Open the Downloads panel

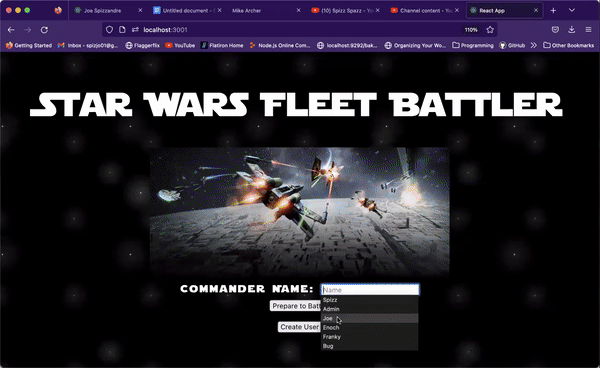[572, 30]
